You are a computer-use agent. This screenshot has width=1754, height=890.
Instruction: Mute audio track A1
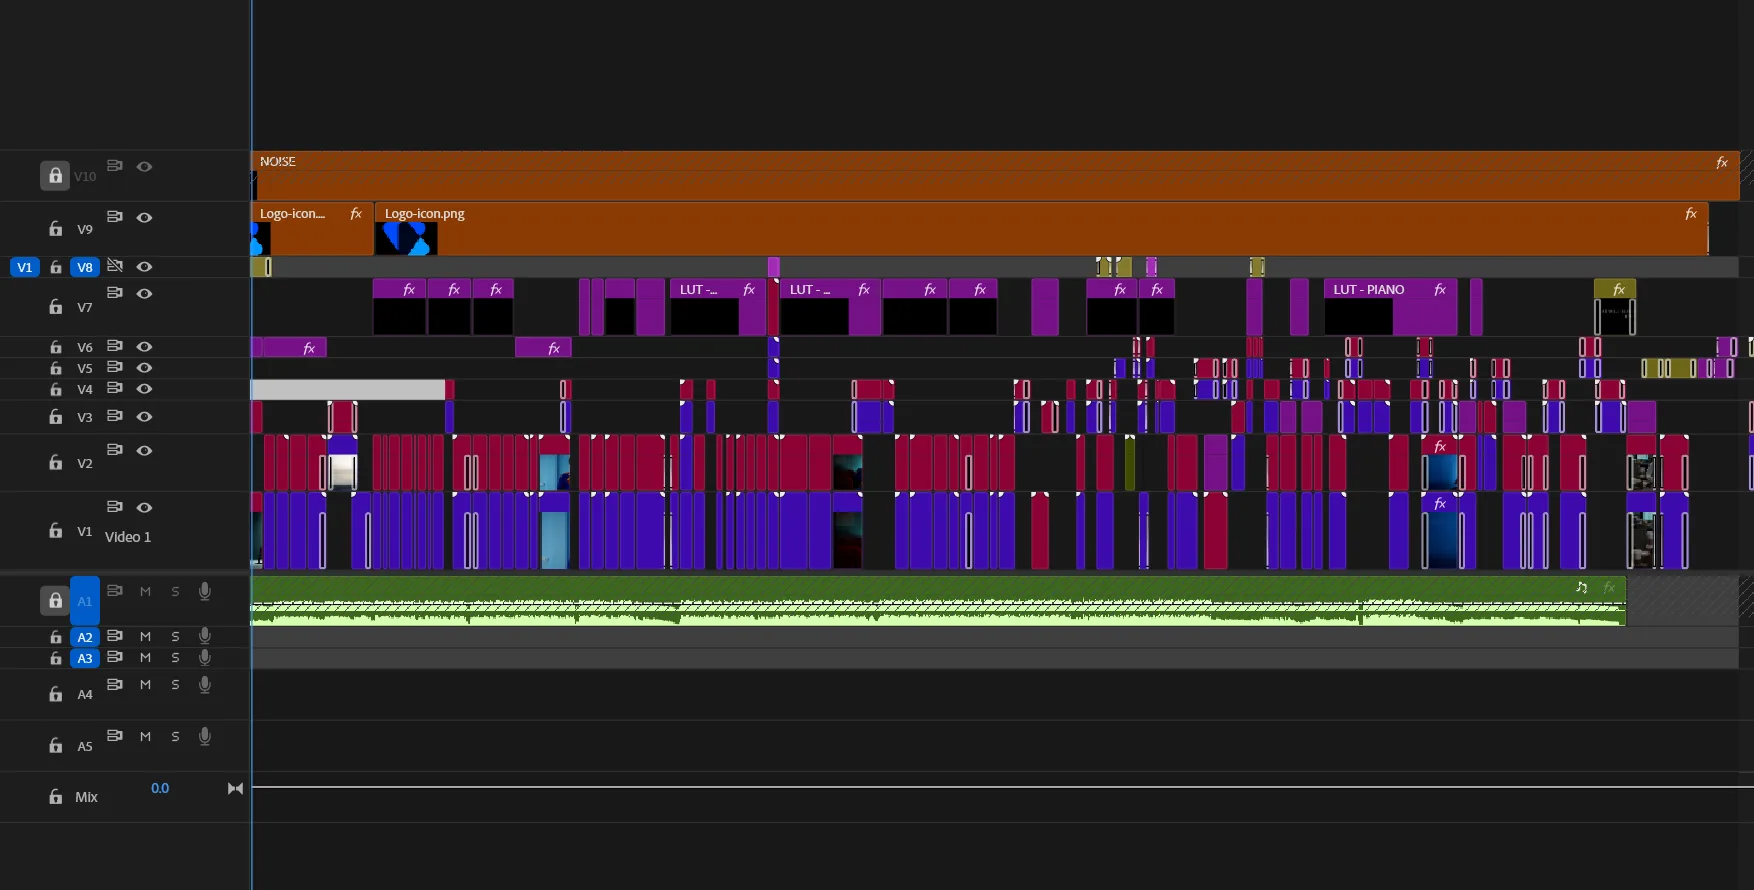point(145,592)
